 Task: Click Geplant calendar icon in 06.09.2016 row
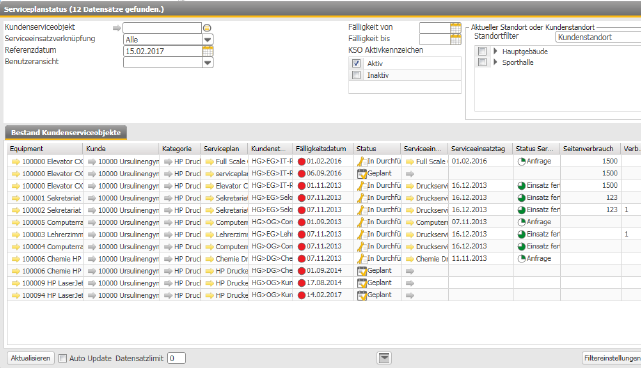pos(362,174)
